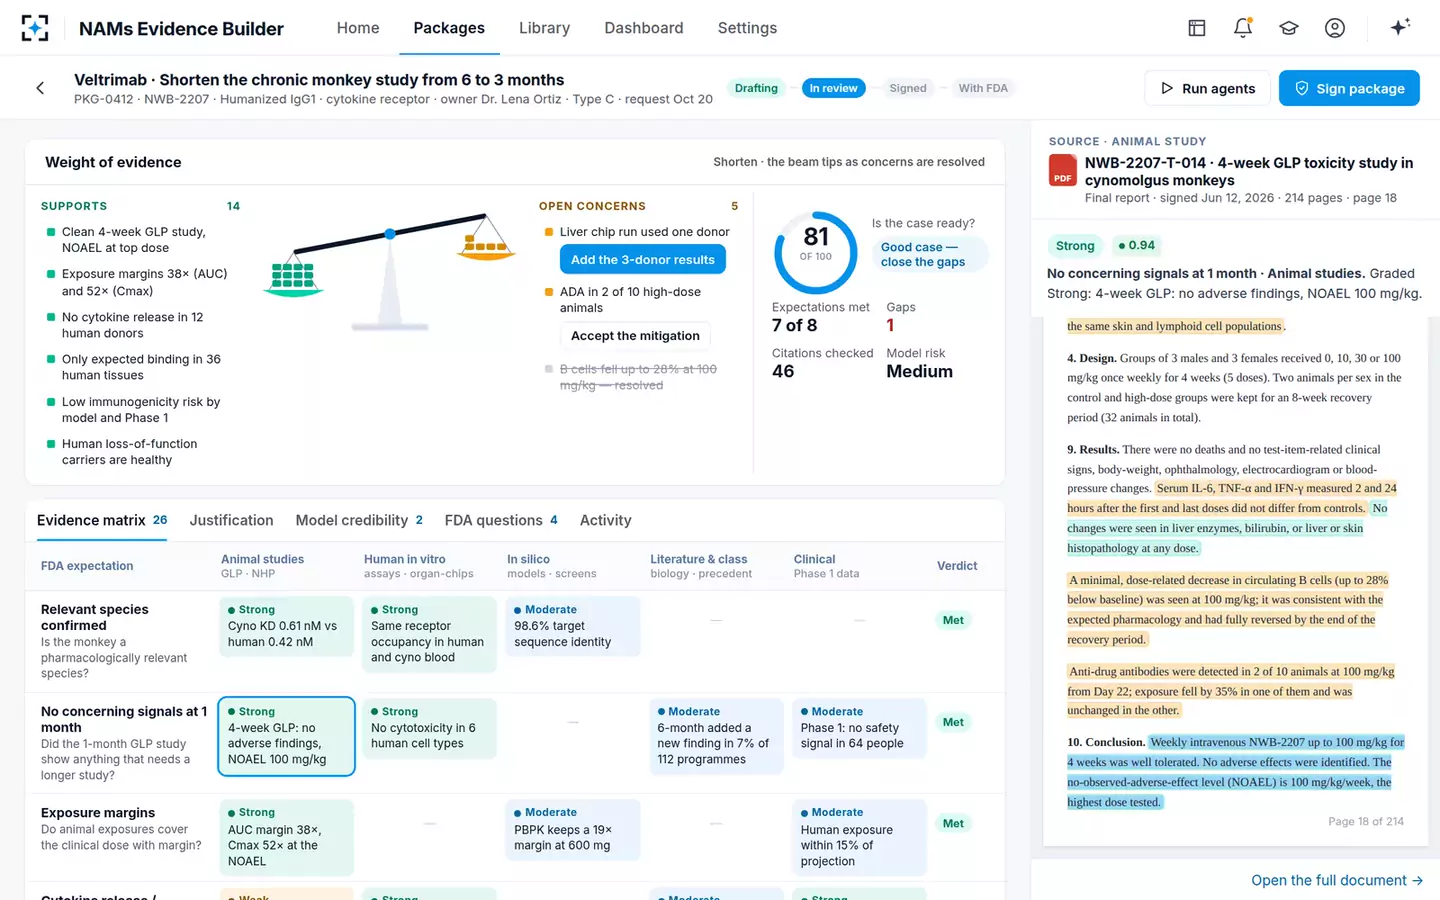The width and height of the screenshot is (1440, 900).
Task: Launch the sparkle AI assistant icon
Action: click(x=1400, y=27)
